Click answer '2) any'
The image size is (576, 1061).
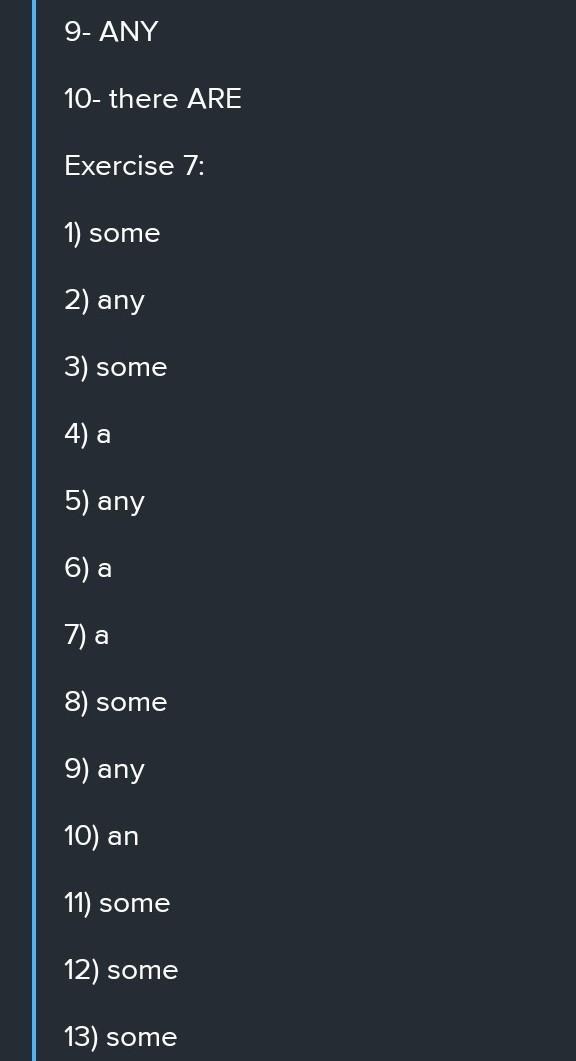[105, 300]
